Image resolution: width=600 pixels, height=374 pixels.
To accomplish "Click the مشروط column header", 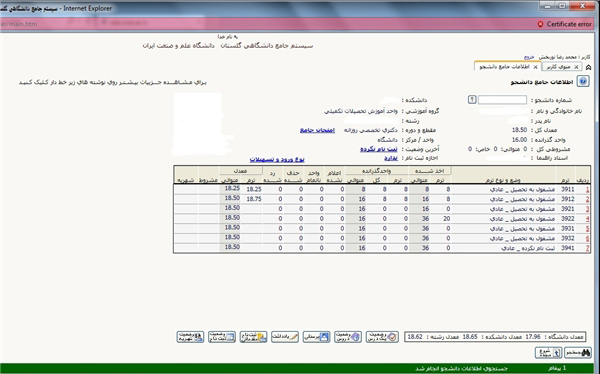I will [x=209, y=180].
